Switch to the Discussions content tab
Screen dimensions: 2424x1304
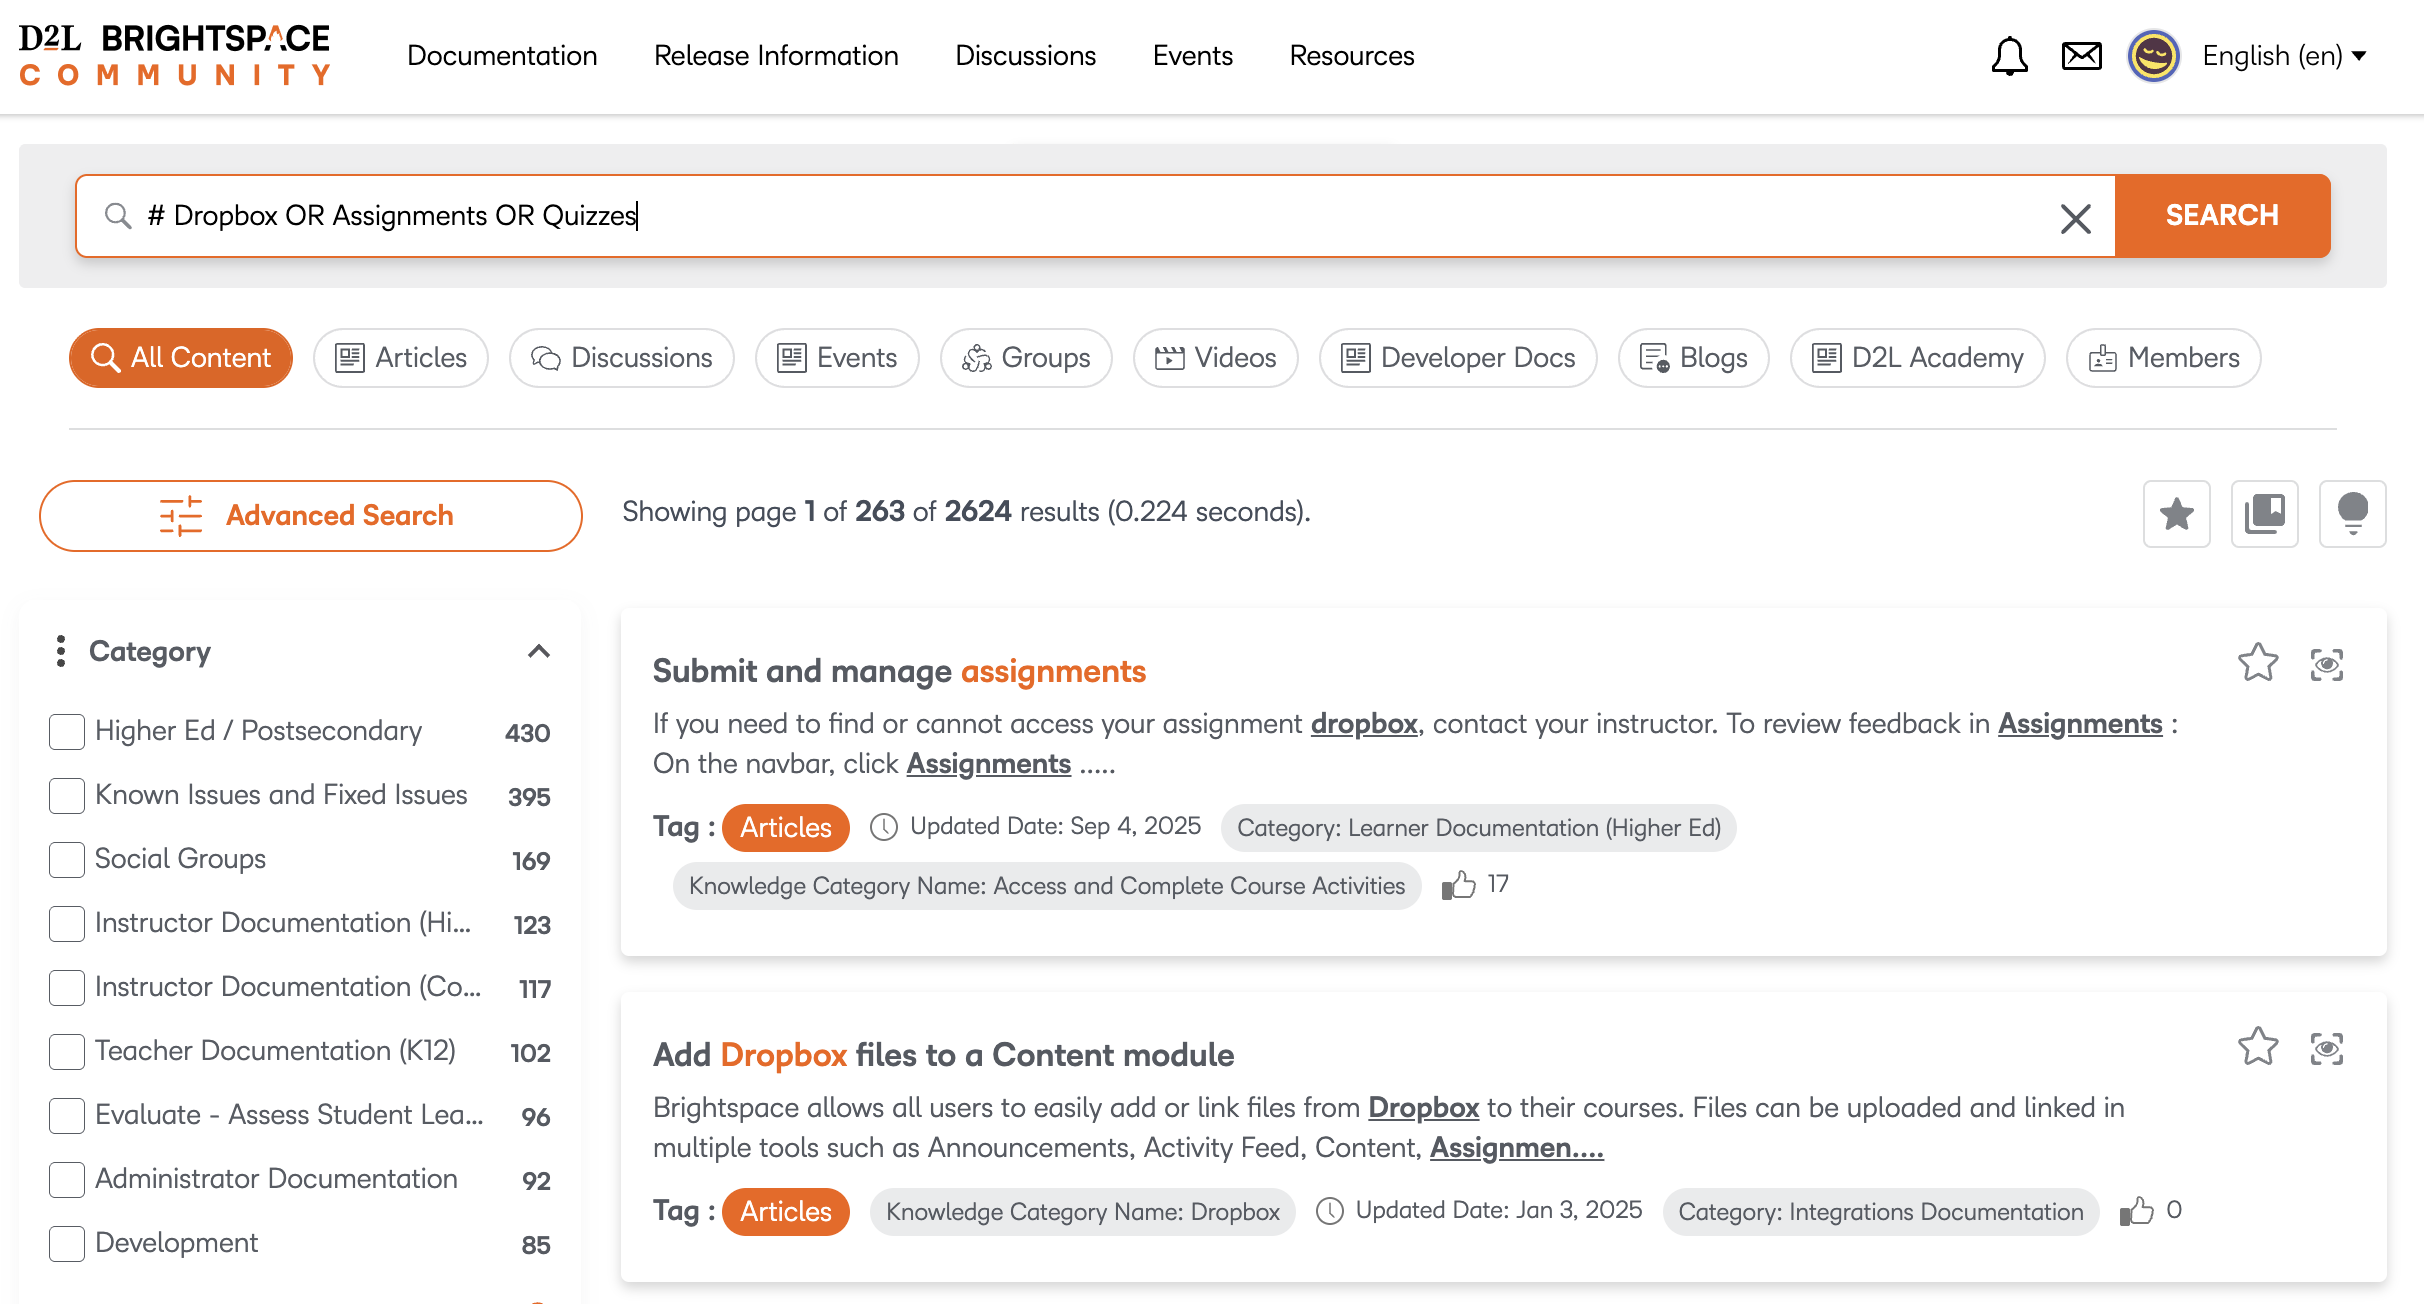621,358
